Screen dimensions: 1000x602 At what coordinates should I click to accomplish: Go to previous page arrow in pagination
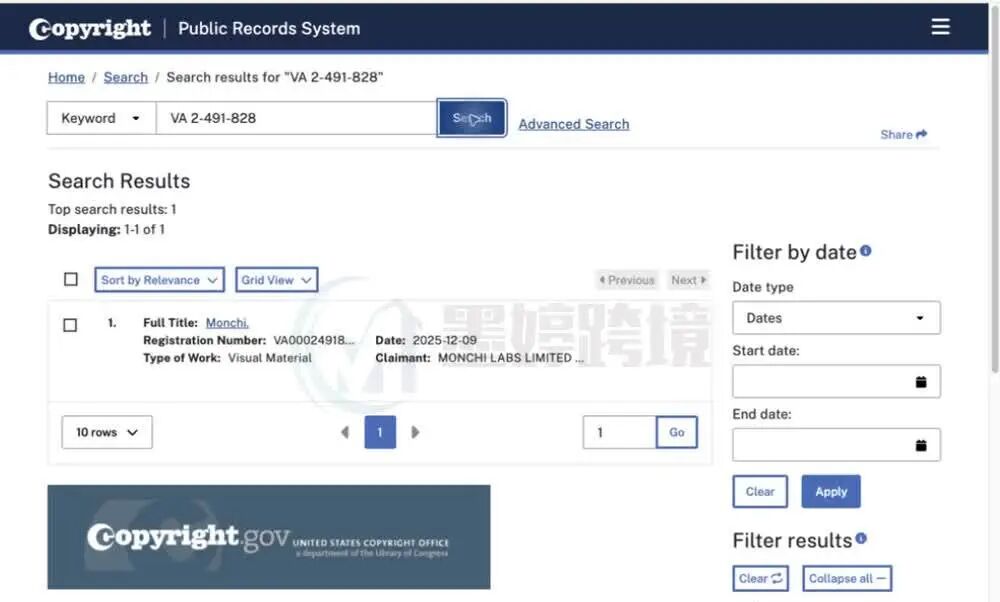tap(345, 432)
